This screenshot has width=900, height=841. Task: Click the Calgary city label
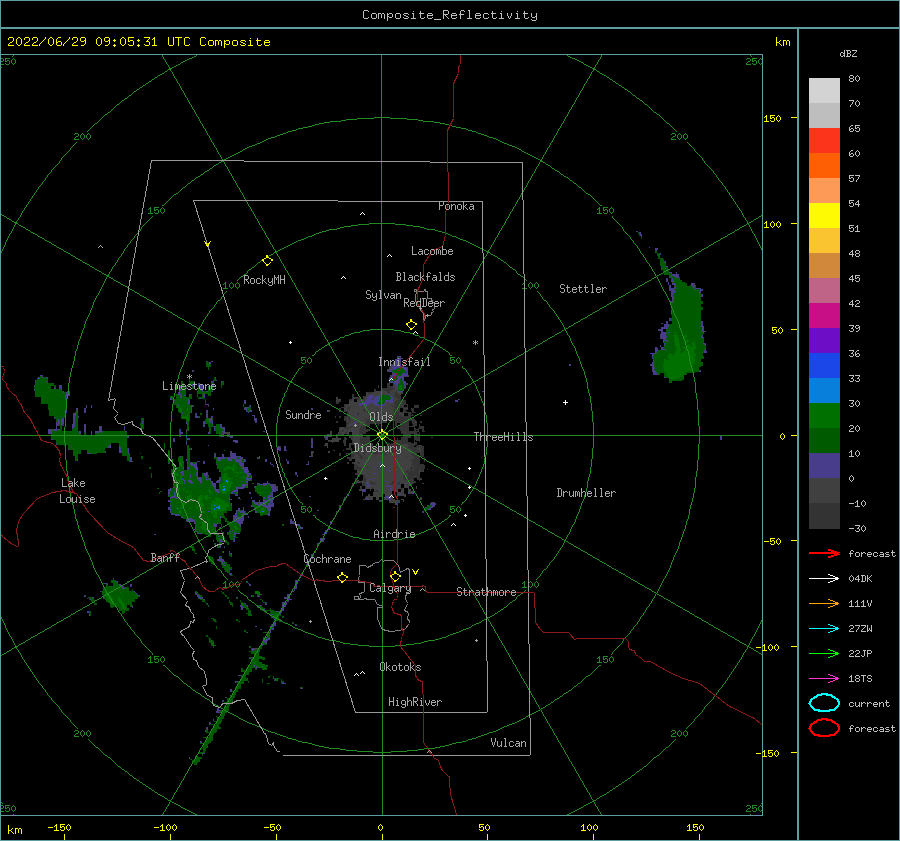(390, 588)
